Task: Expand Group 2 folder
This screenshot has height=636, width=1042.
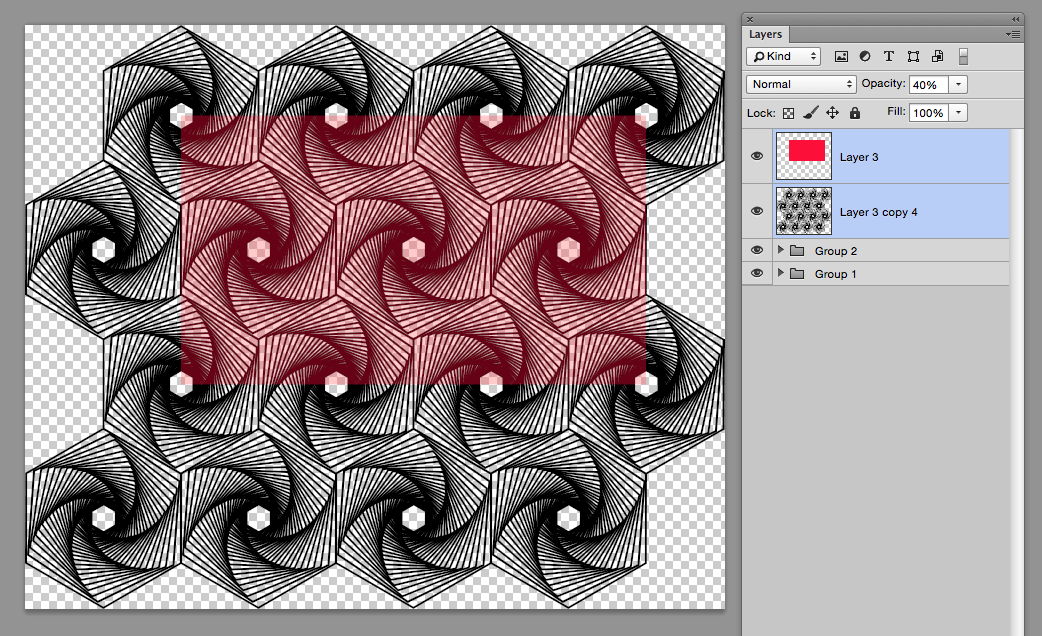Action: (x=781, y=250)
